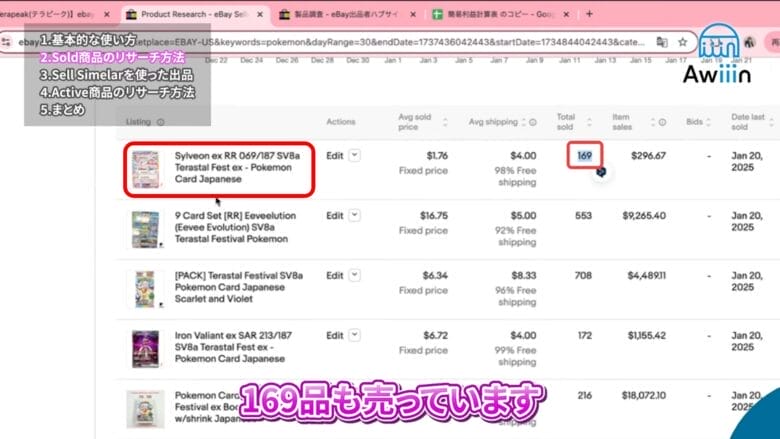The image size is (780, 439).
Task: Switch to the 簡易利益計算表 Google Sheets tab
Action: pos(500,14)
